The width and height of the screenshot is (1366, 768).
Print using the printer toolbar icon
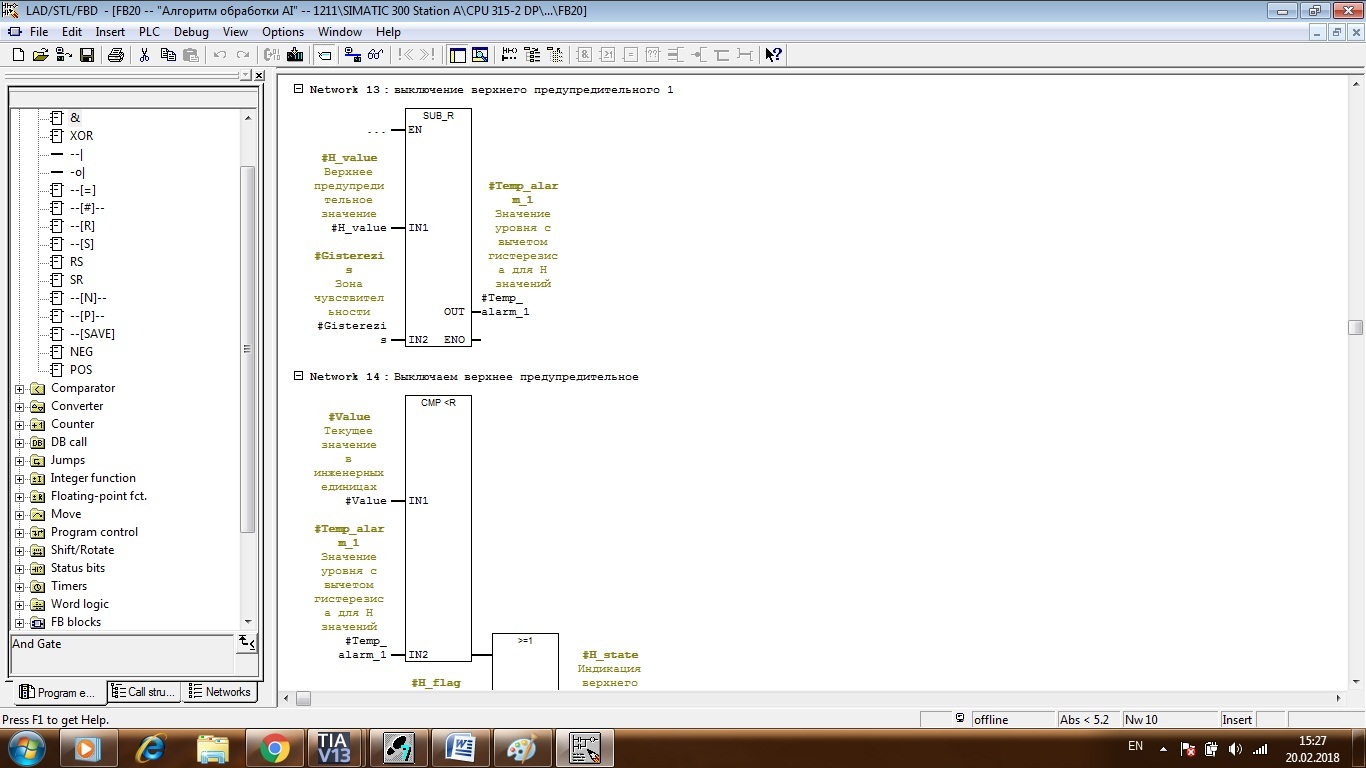116,55
